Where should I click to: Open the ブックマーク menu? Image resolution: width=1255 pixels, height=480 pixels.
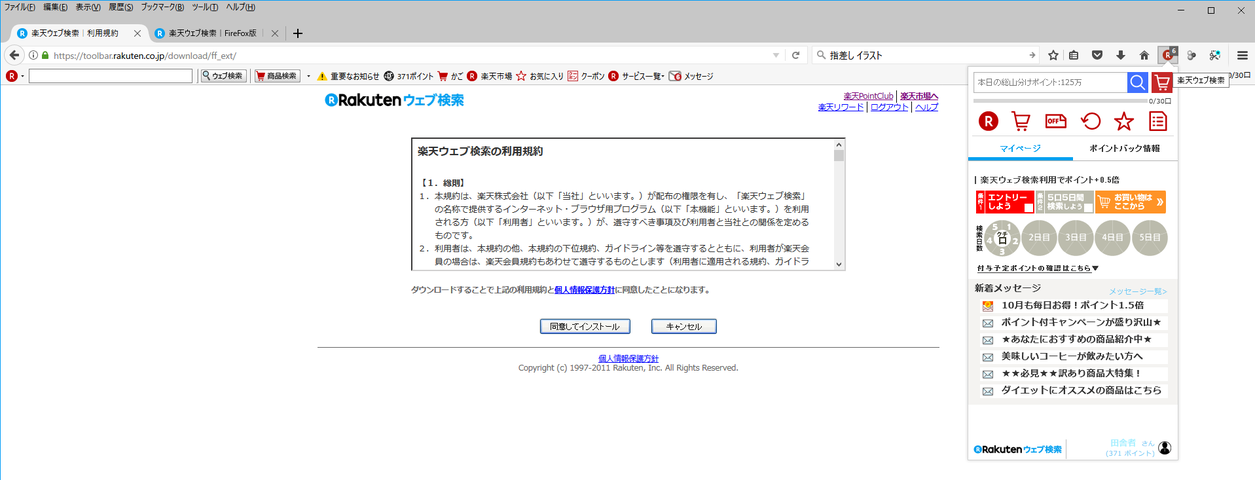[x=162, y=7]
